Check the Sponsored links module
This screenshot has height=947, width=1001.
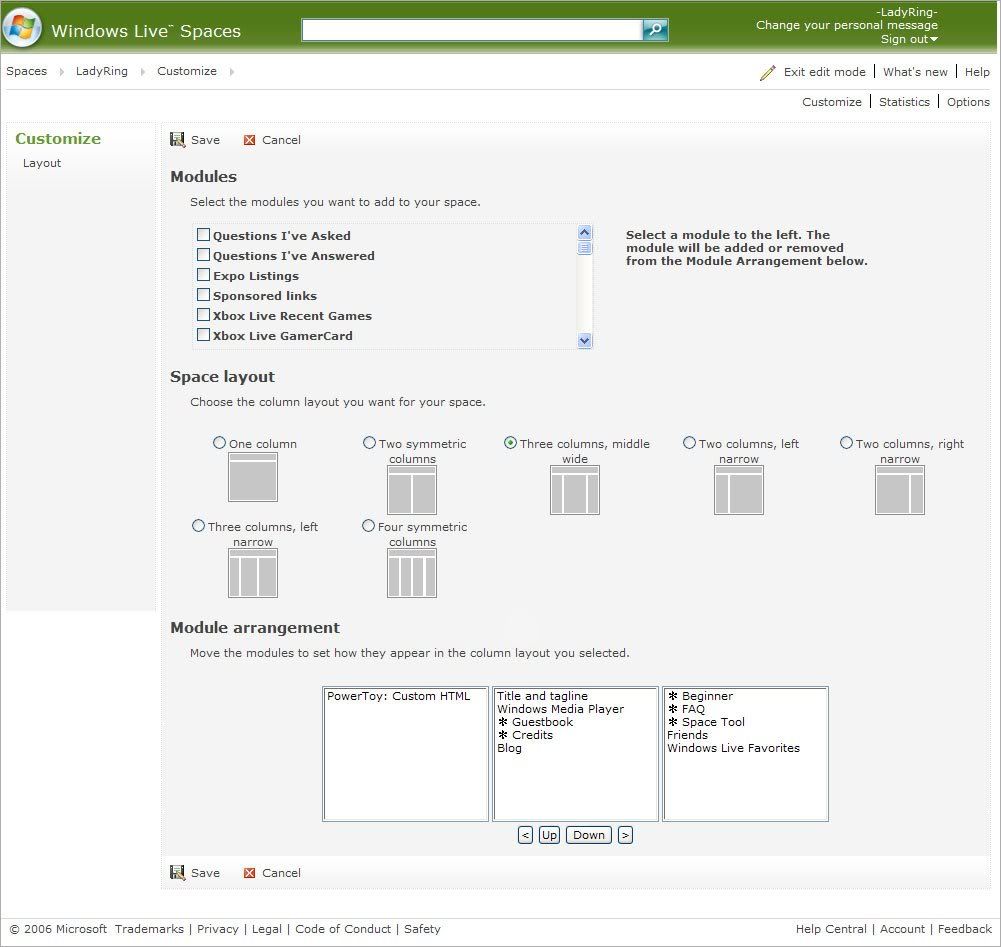pos(203,294)
